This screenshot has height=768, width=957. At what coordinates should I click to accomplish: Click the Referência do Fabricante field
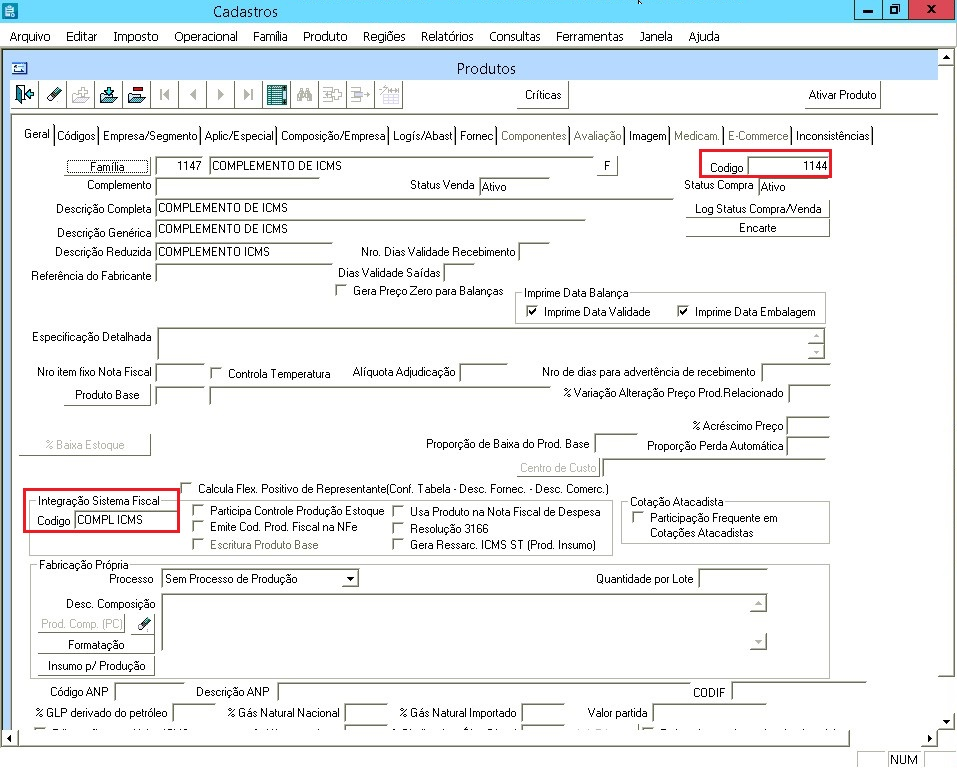[244, 274]
